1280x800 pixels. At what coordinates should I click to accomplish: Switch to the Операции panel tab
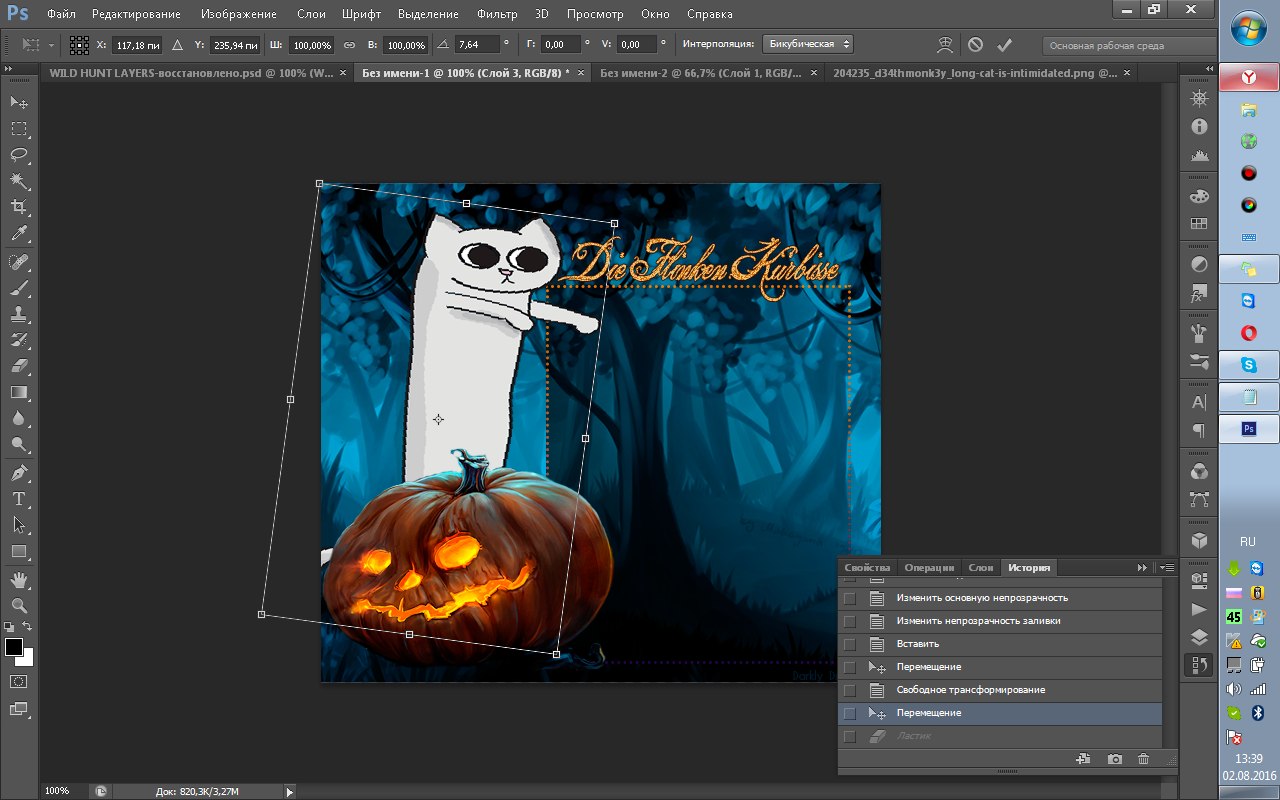click(929, 567)
